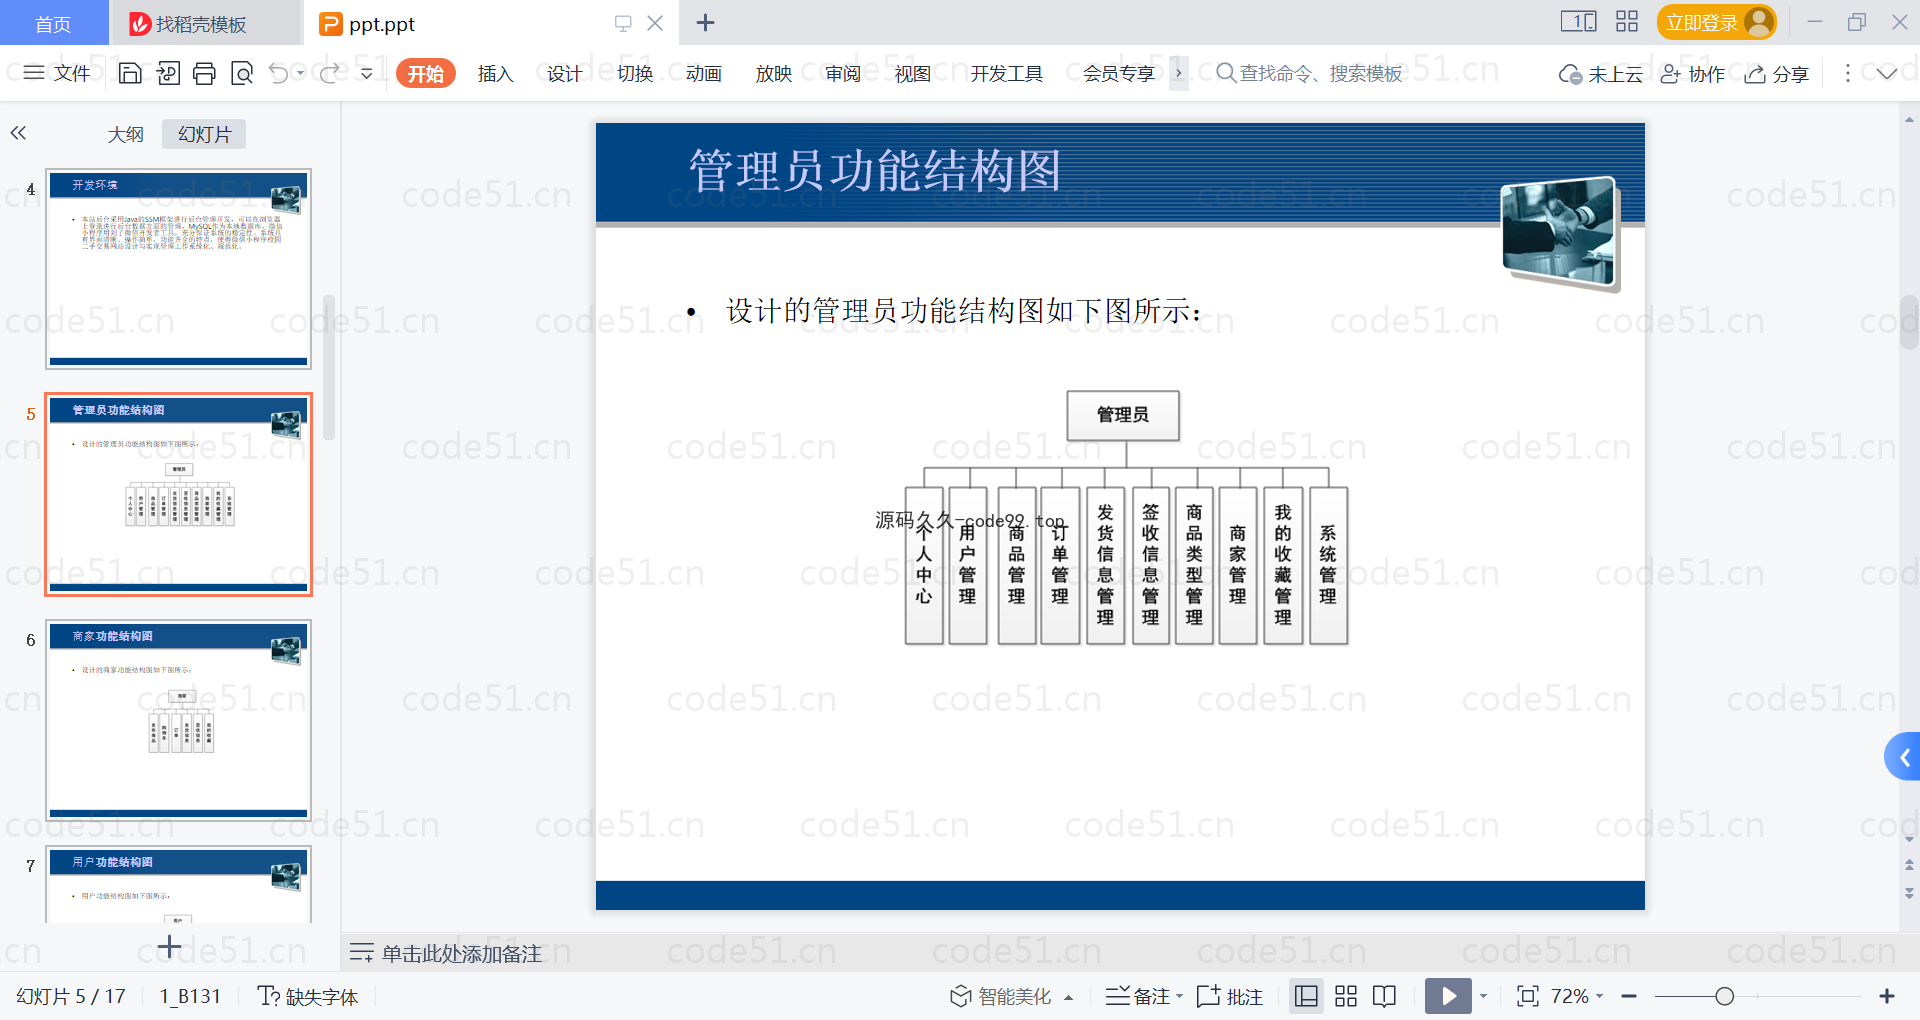This screenshot has width=1920, height=1020.
Task: Select the 动画 ribbon tab
Action: [704, 74]
